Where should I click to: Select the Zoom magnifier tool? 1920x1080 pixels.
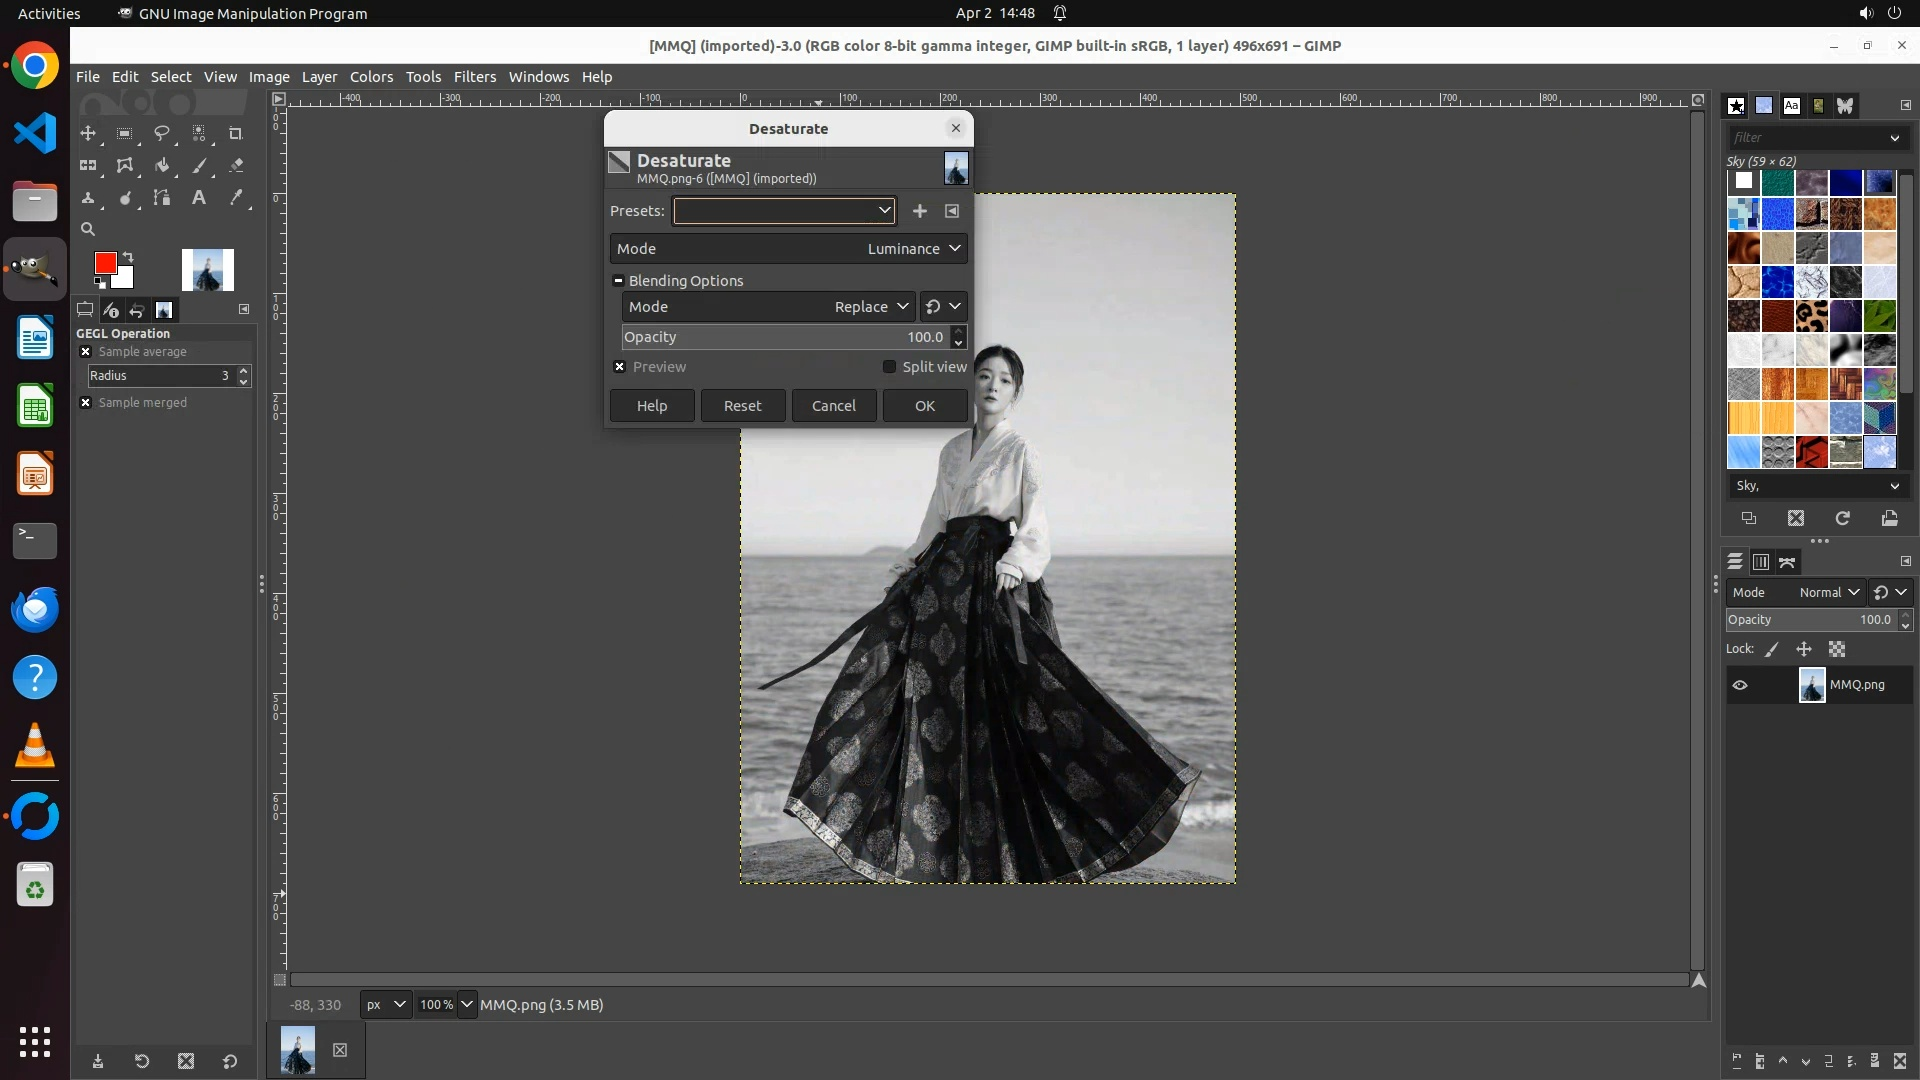(88, 229)
